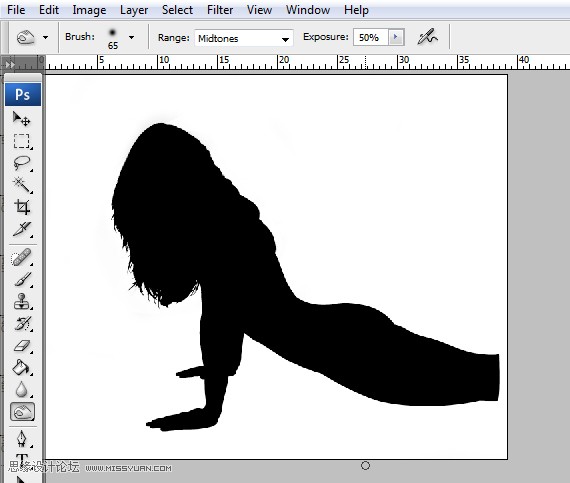Toggle the active Burn tool button

[22, 412]
